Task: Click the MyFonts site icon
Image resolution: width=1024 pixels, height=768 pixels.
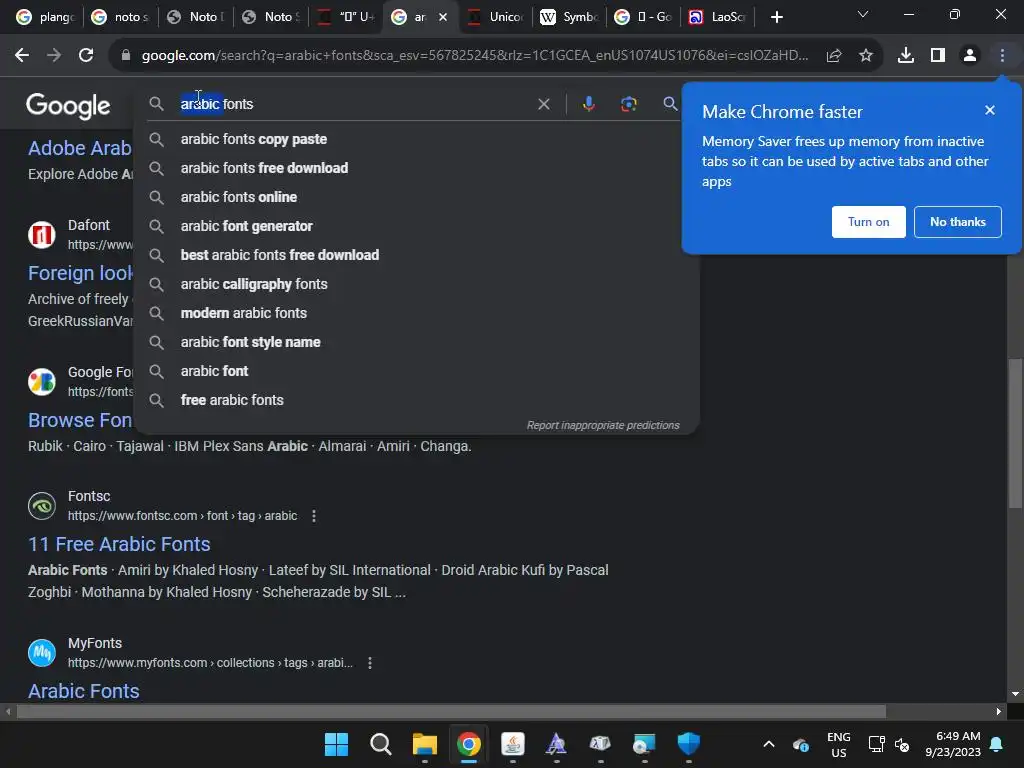Action: pyautogui.click(x=42, y=653)
